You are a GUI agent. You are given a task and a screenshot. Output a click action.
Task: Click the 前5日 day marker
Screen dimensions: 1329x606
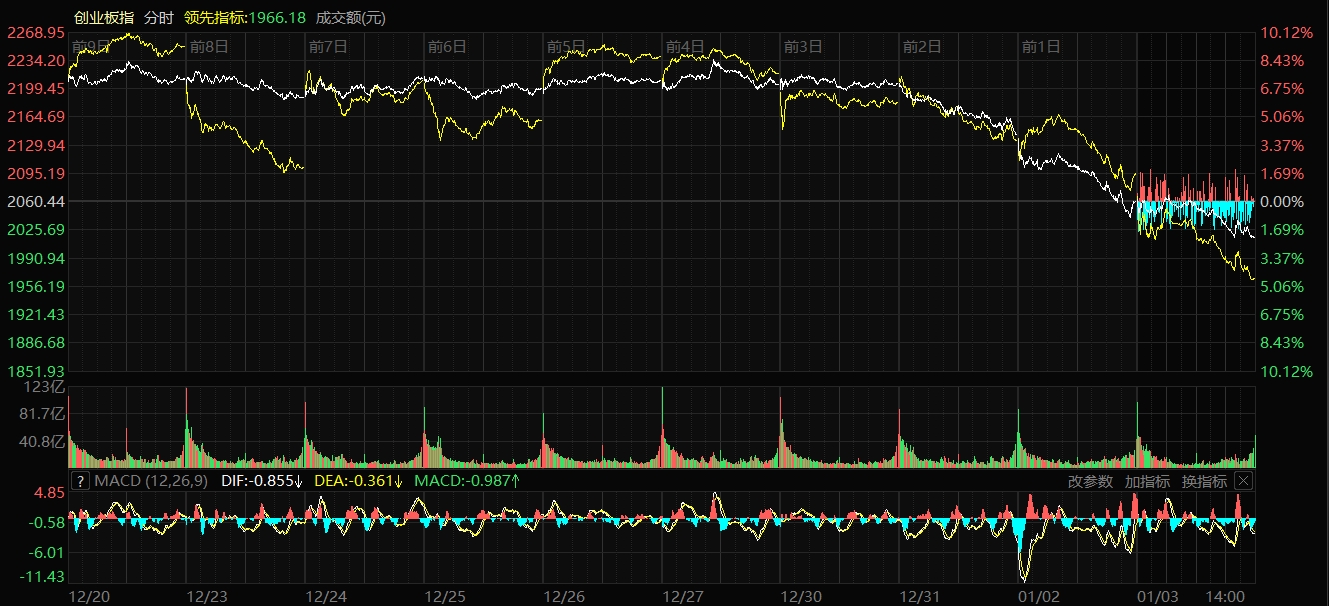(565, 46)
